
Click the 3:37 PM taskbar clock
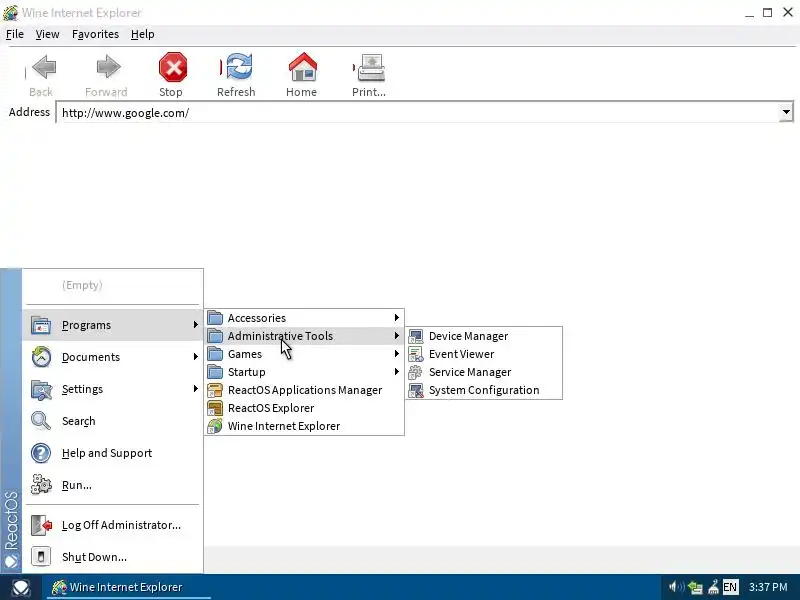tap(768, 587)
